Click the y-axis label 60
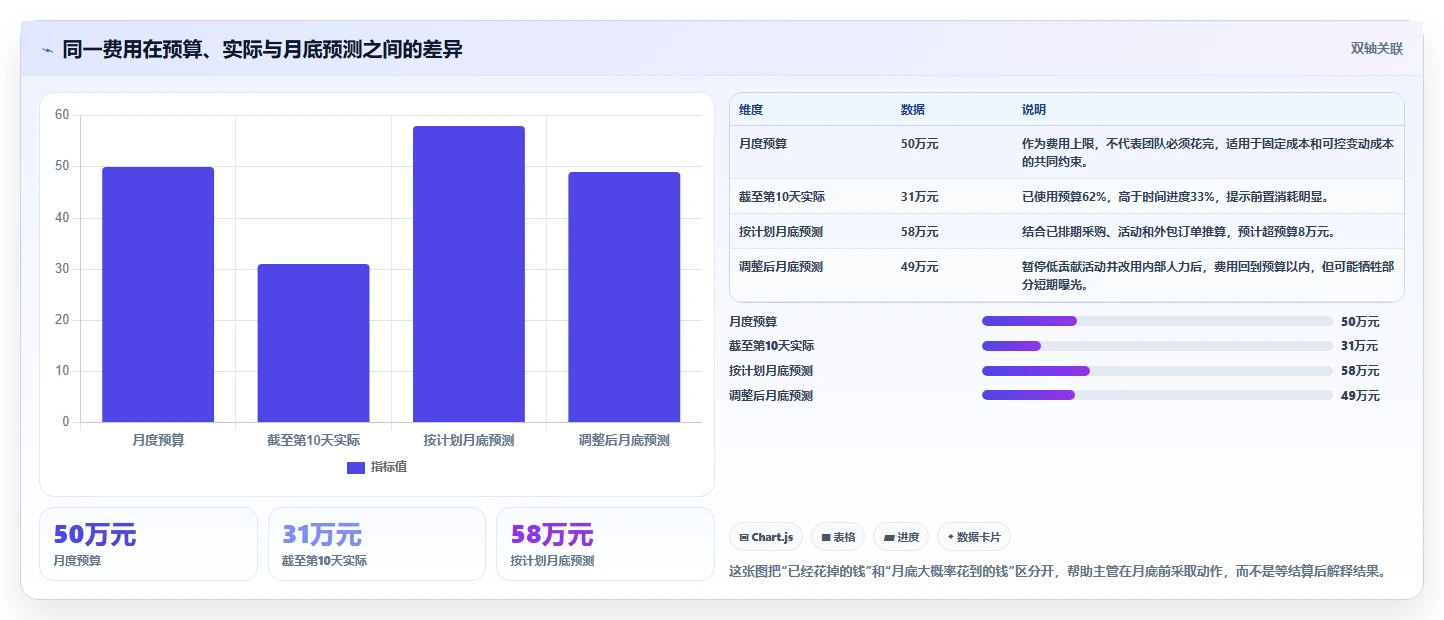Image resolution: width=1444 pixels, height=620 pixels. tap(62, 115)
